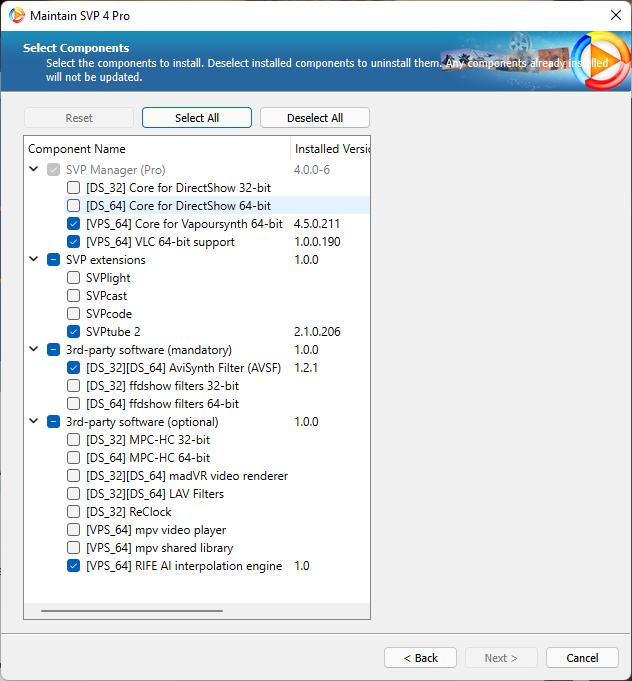Check madVR video renderer

coord(73,476)
